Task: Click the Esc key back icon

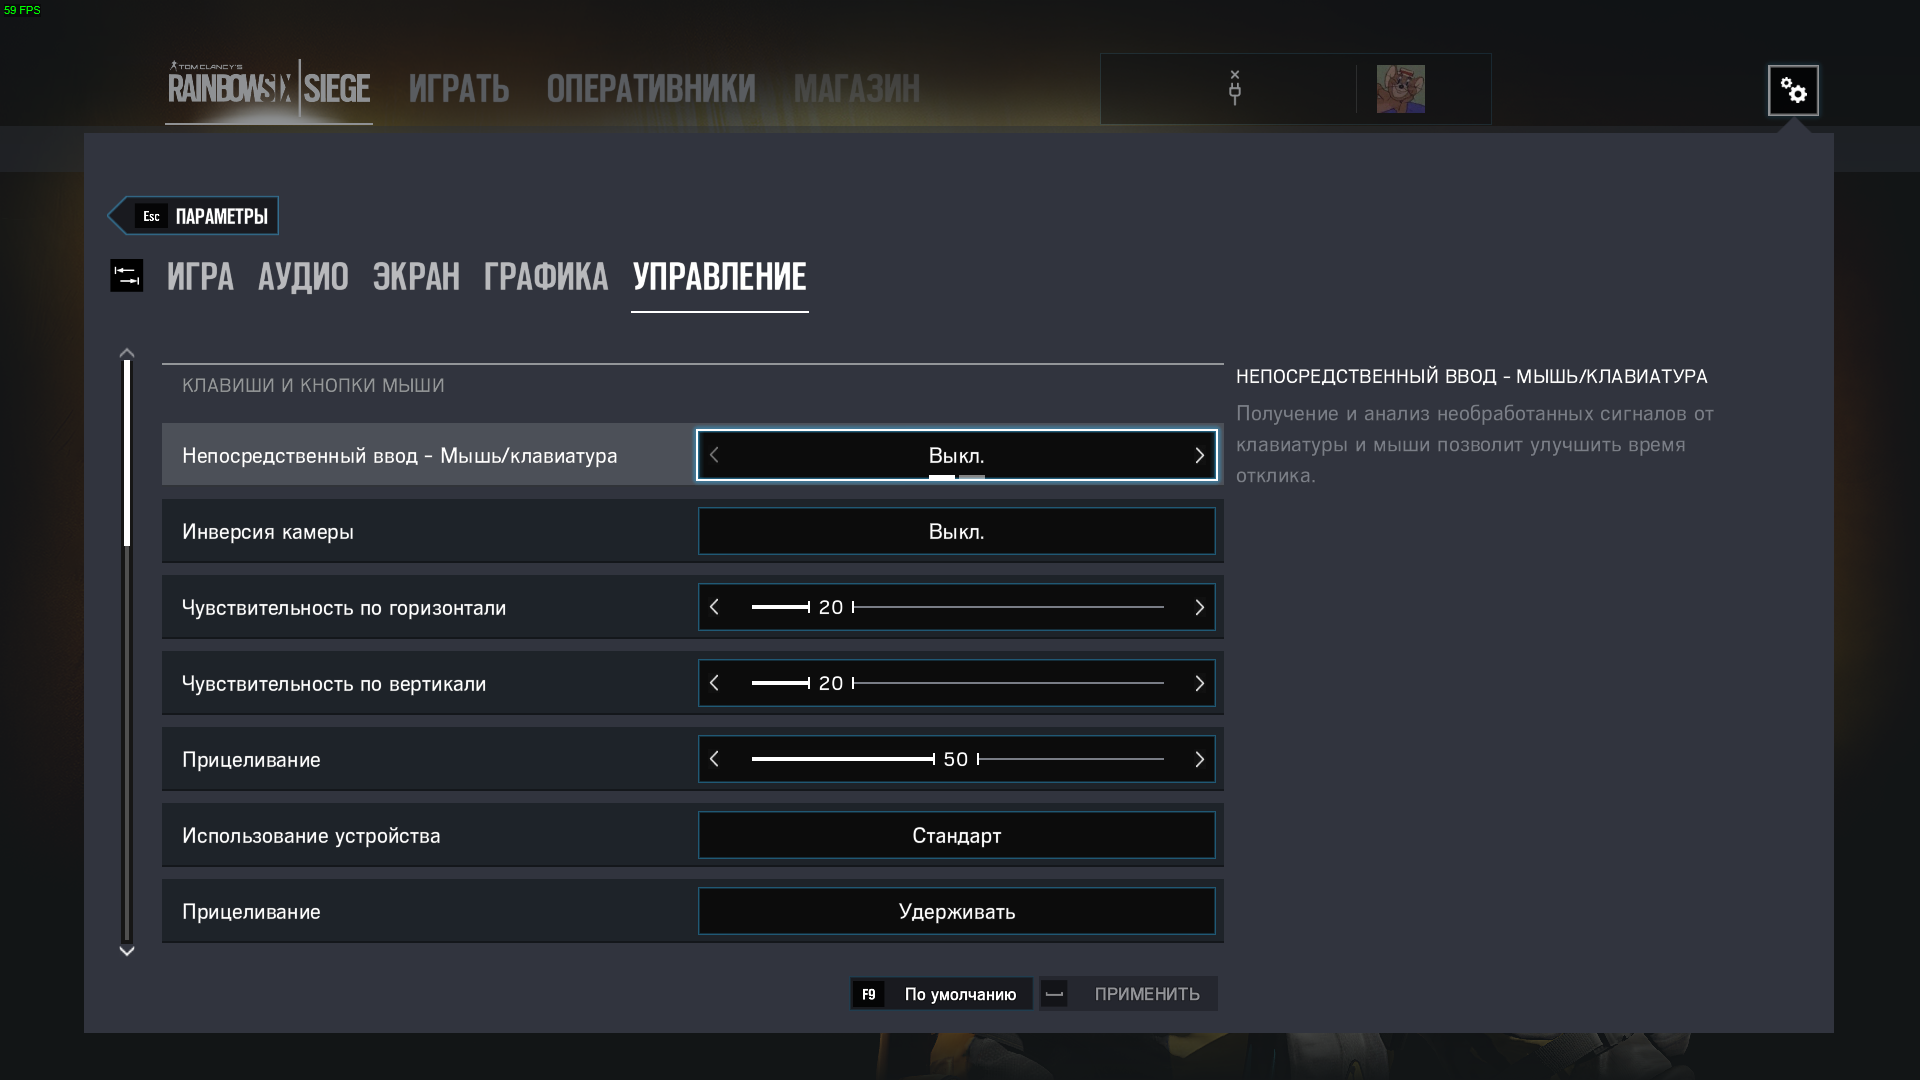Action: (151, 216)
